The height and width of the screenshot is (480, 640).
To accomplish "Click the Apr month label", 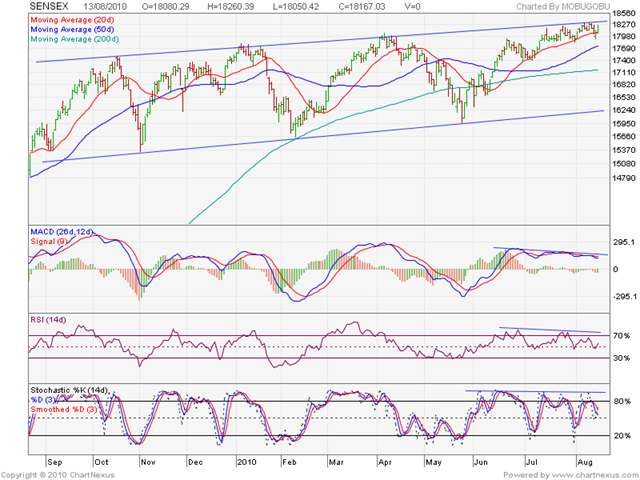I will click(385, 462).
